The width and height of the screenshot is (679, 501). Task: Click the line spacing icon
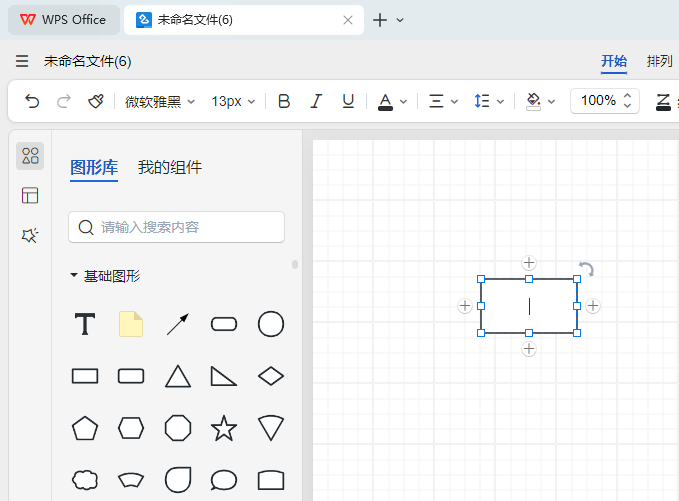pyautogui.click(x=482, y=101)
